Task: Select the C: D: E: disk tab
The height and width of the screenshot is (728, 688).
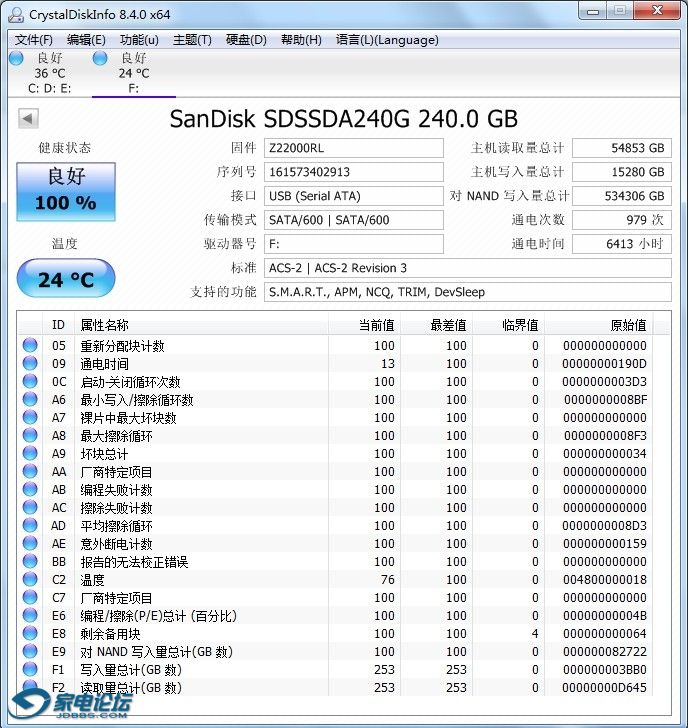Action: point(49,73)
